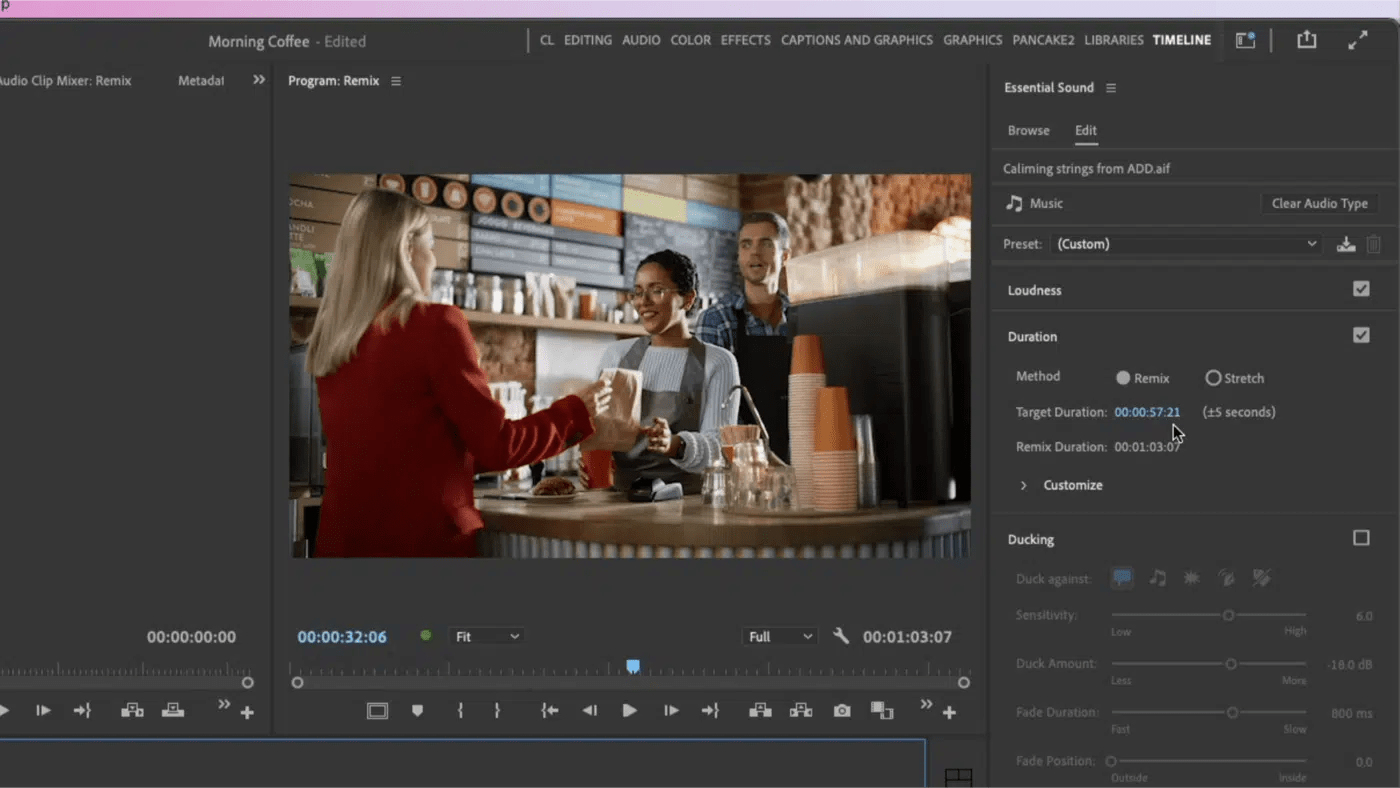This screenshot has height=788, width=1400.
Task: Click the Program monitor playhead marker
Action: pos(633,666)
